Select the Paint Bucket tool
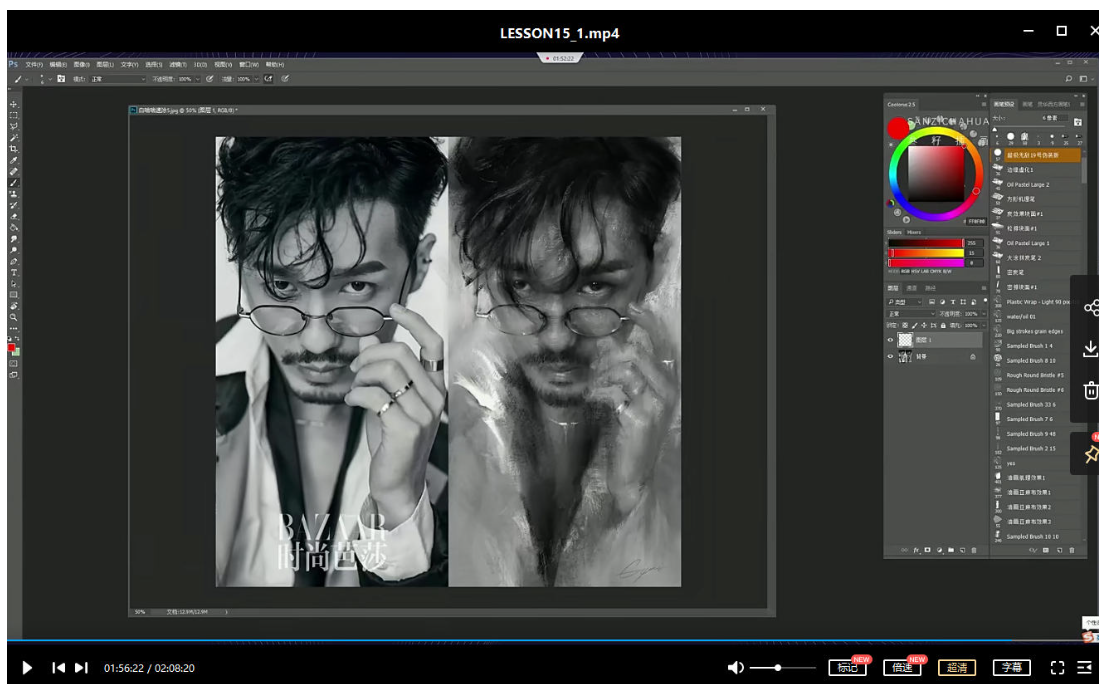Screen dimensions: 1099x684 point(13,227)
